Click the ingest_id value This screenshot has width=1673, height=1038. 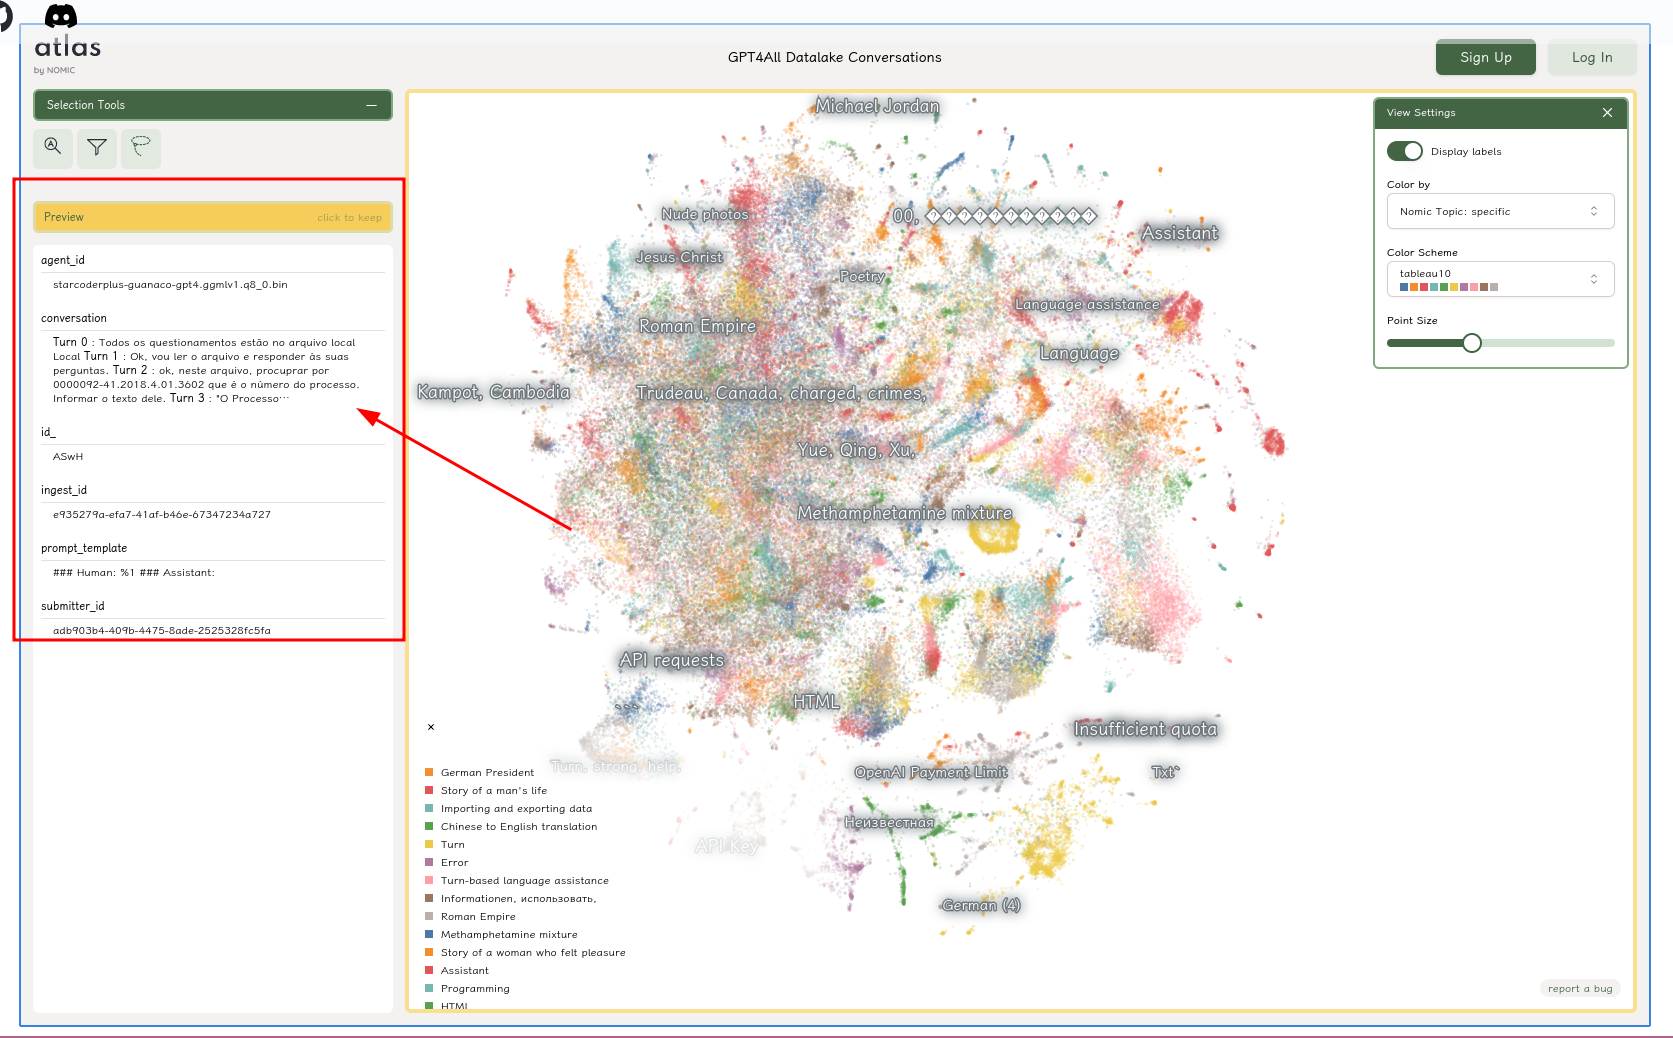pyautogui.click(x=162, y=514)
